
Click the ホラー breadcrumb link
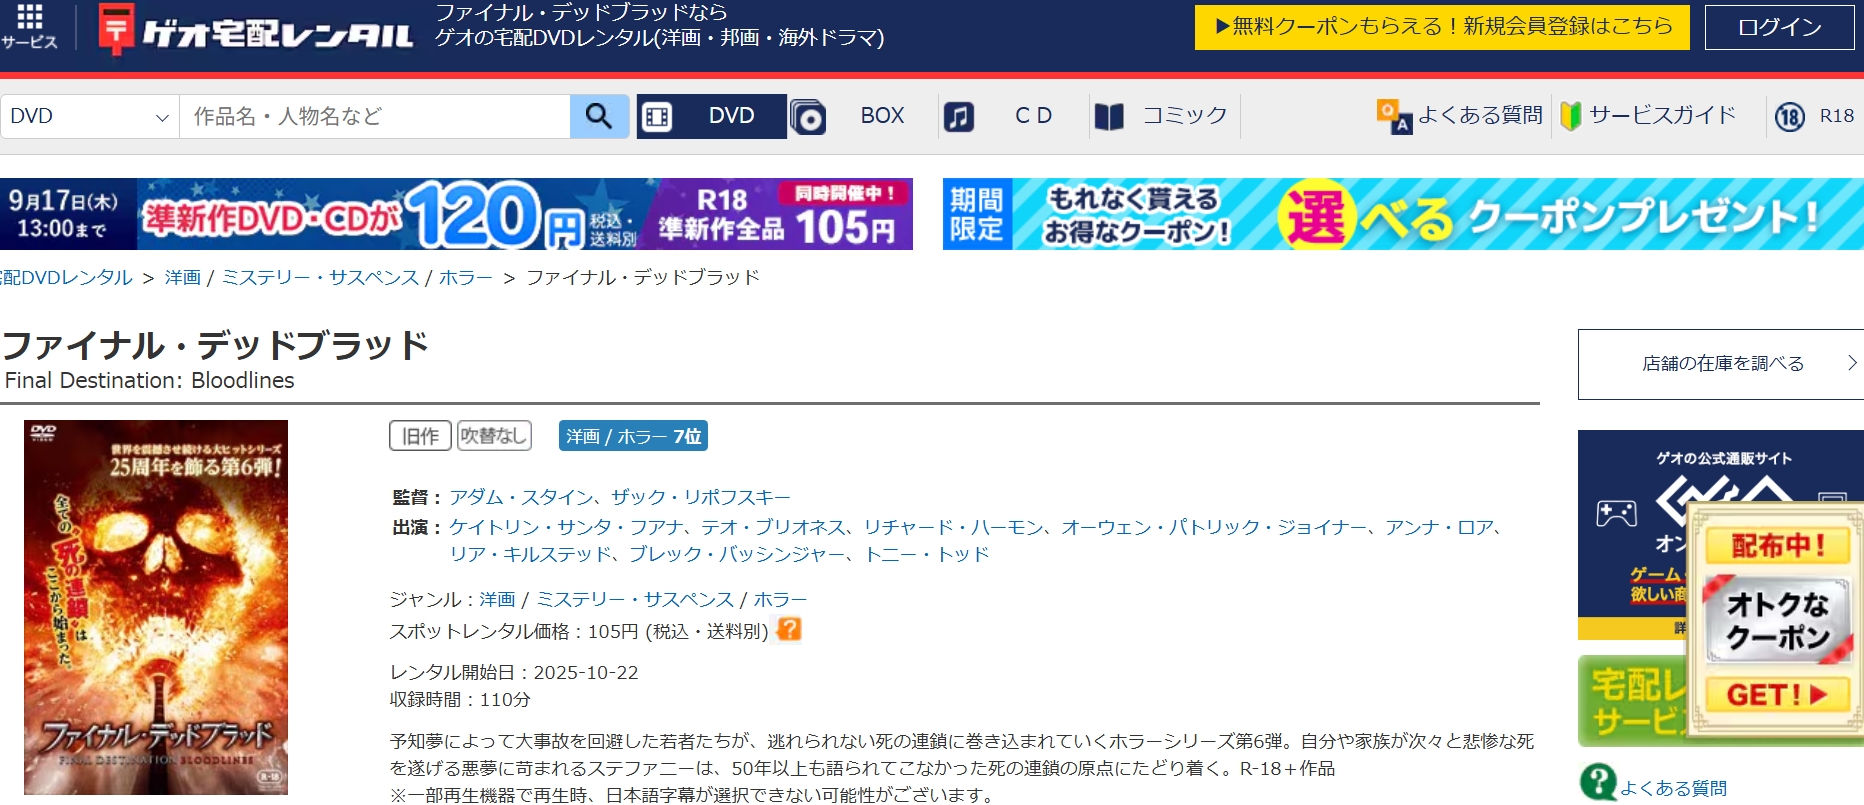tap(466, 277)
